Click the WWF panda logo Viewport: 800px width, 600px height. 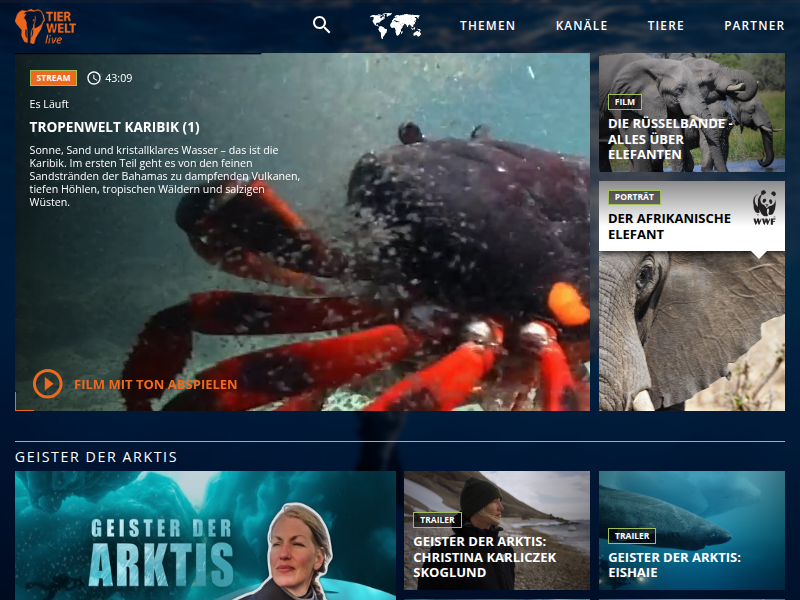pos(766,206)
